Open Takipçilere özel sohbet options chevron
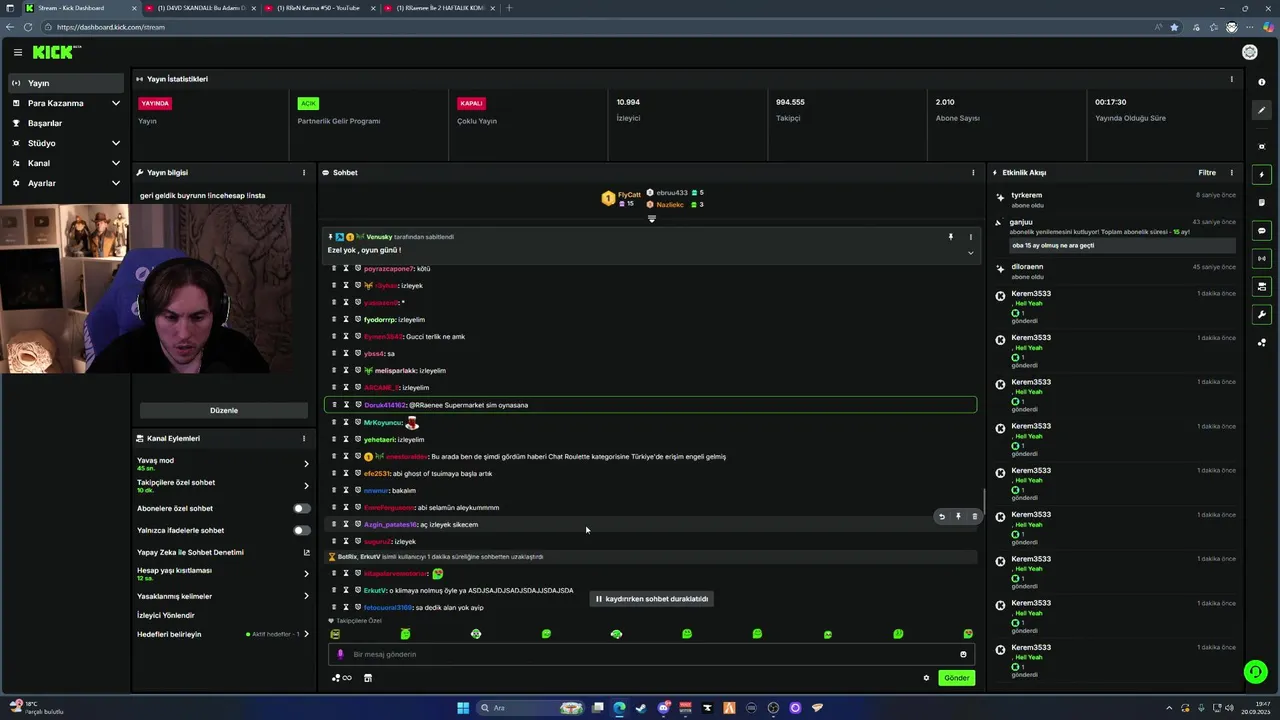1280x720 pixels. (306, 486)
